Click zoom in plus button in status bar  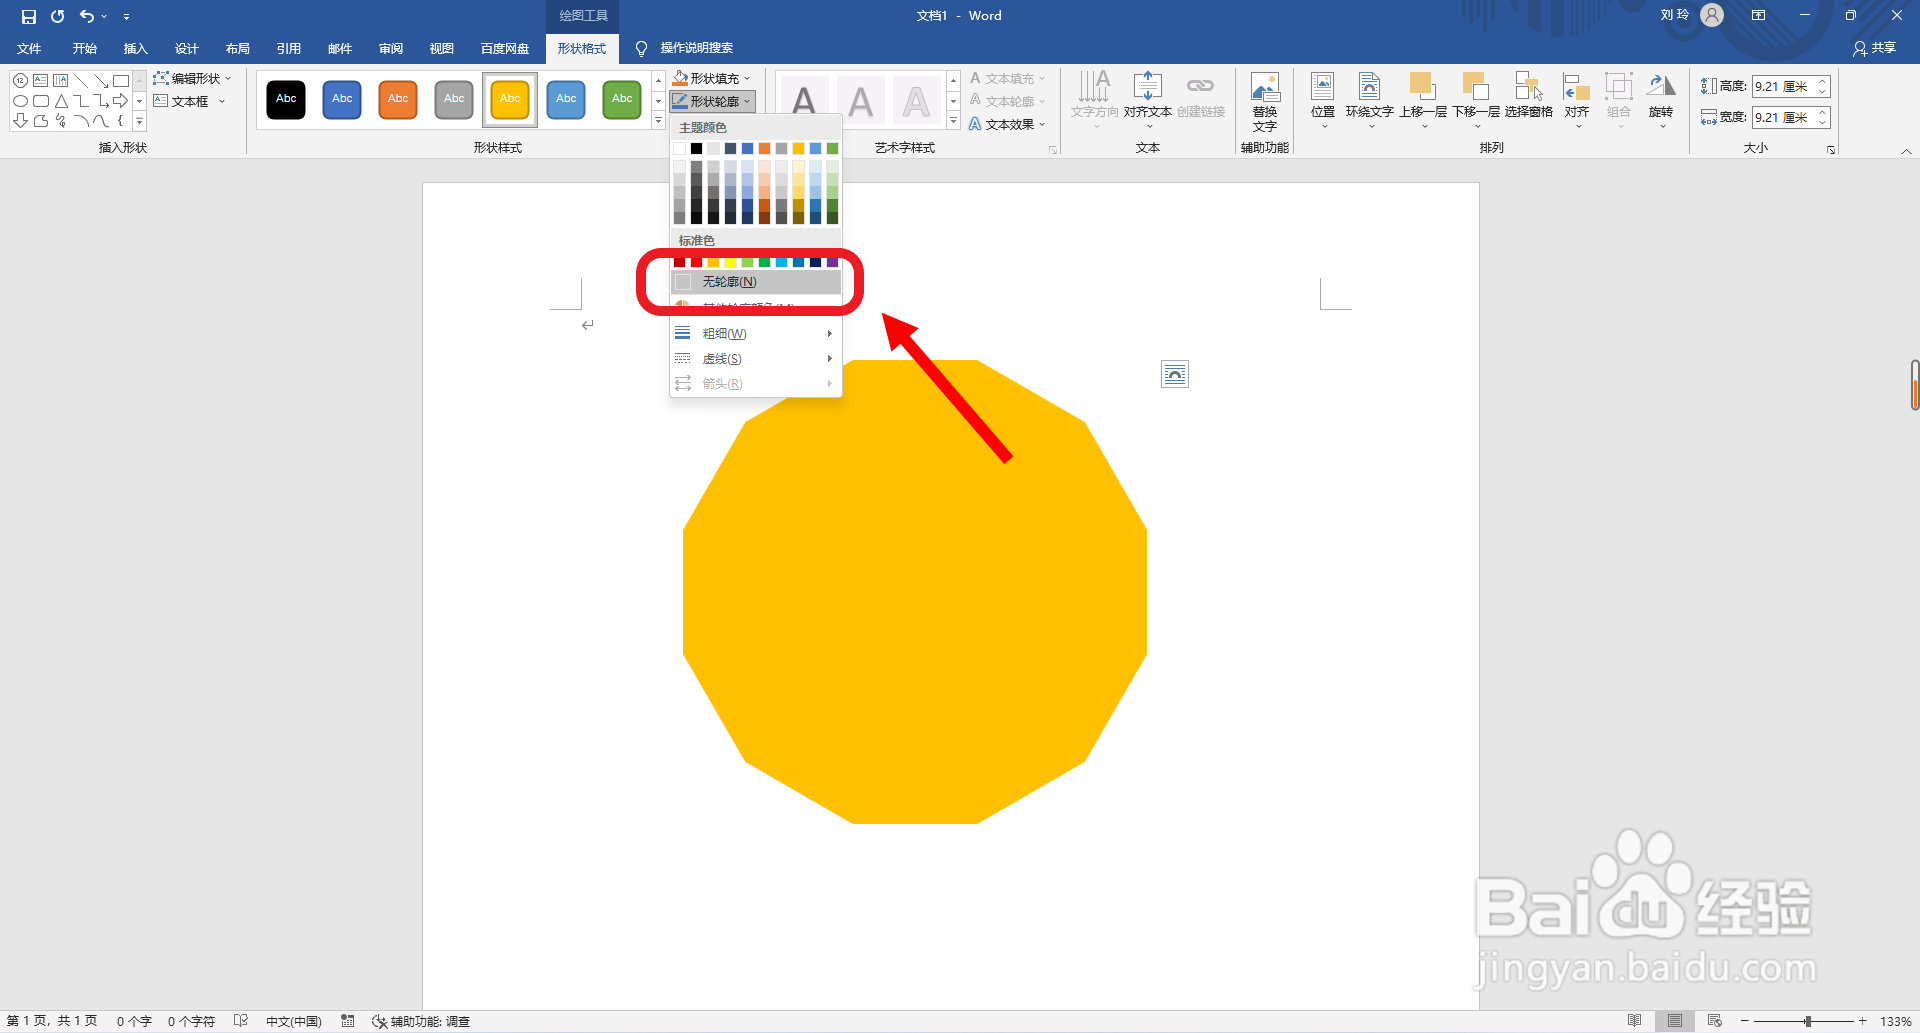[x=1862, y=1021]
